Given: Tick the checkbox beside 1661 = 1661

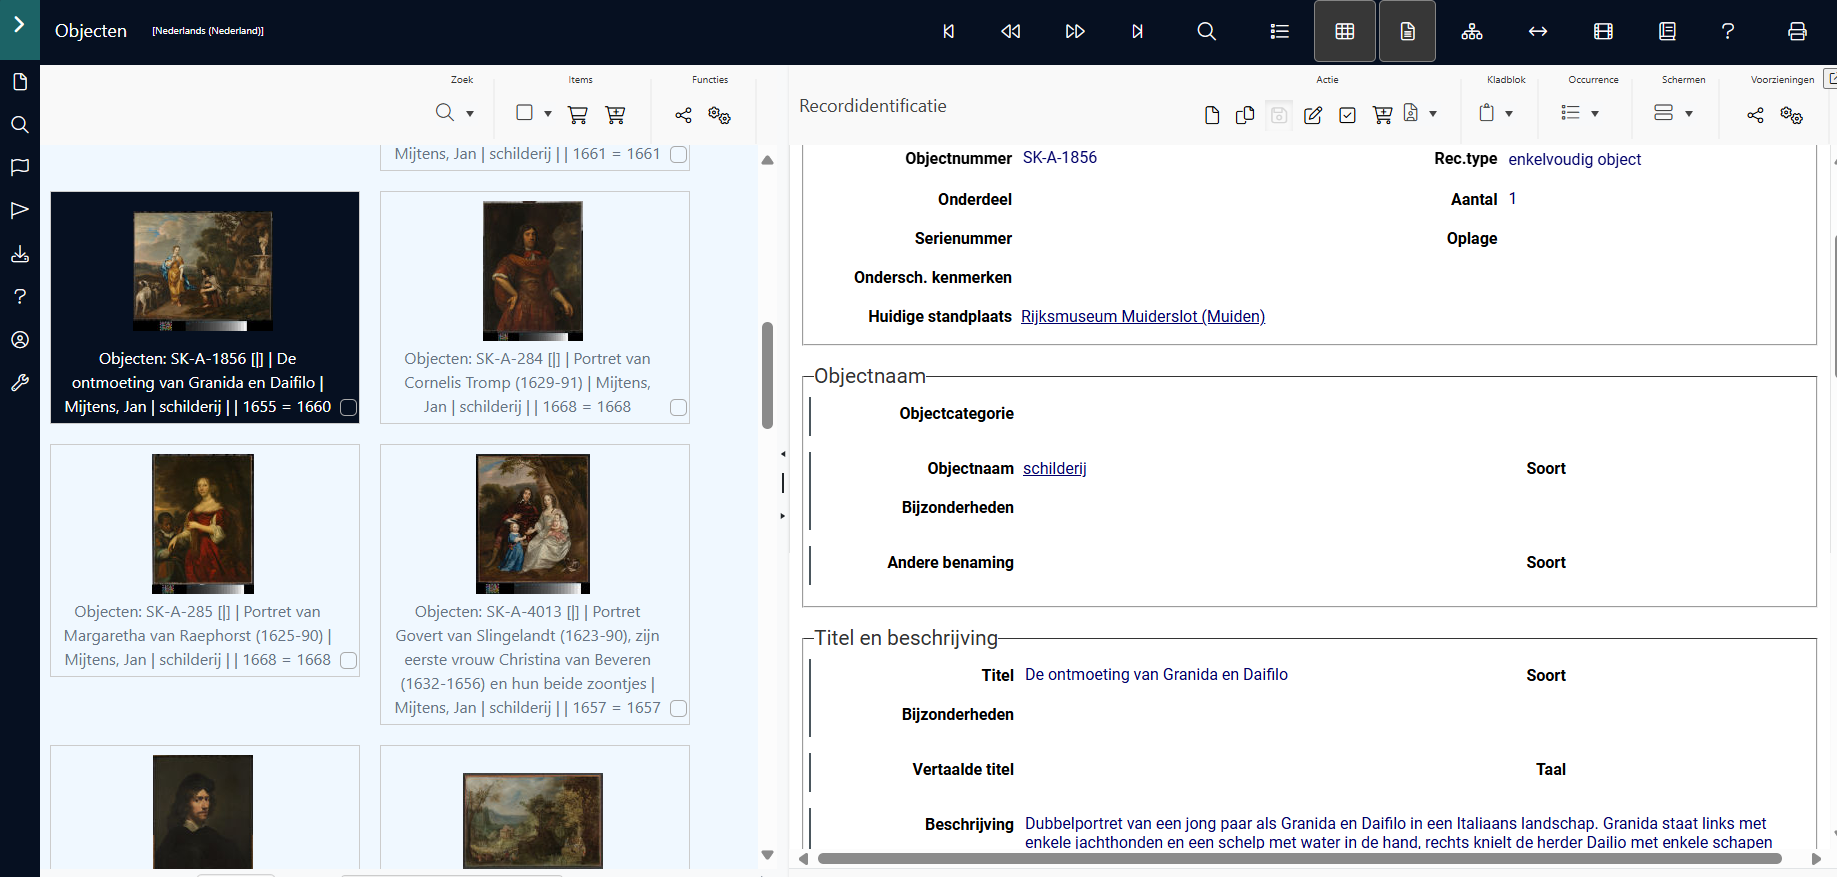Looking at the screenshot, I should tap(678, 154).
